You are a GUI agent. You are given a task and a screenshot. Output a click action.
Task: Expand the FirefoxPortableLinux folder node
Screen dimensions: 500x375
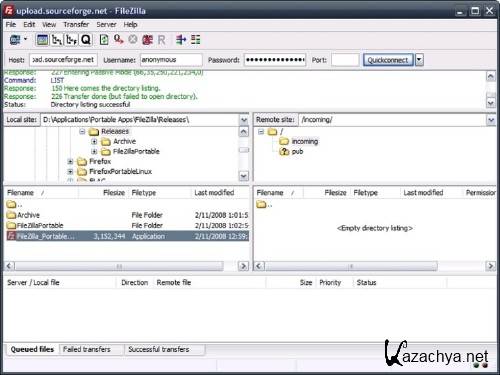click(70, 172)
